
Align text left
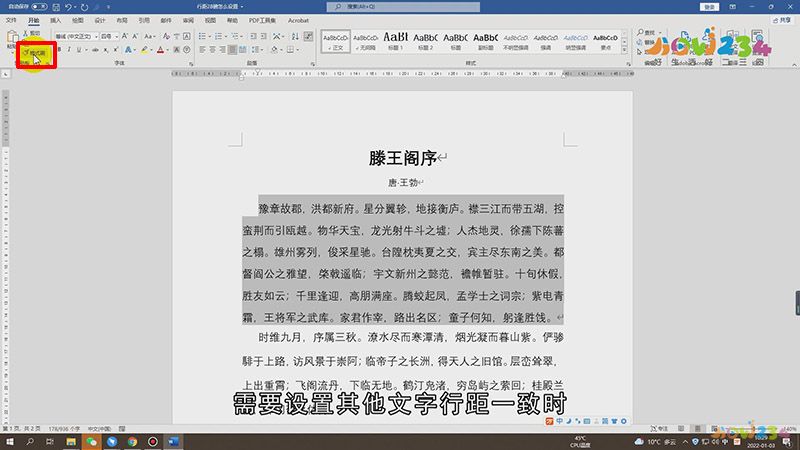pyautogui.click(x=202, y=49)
